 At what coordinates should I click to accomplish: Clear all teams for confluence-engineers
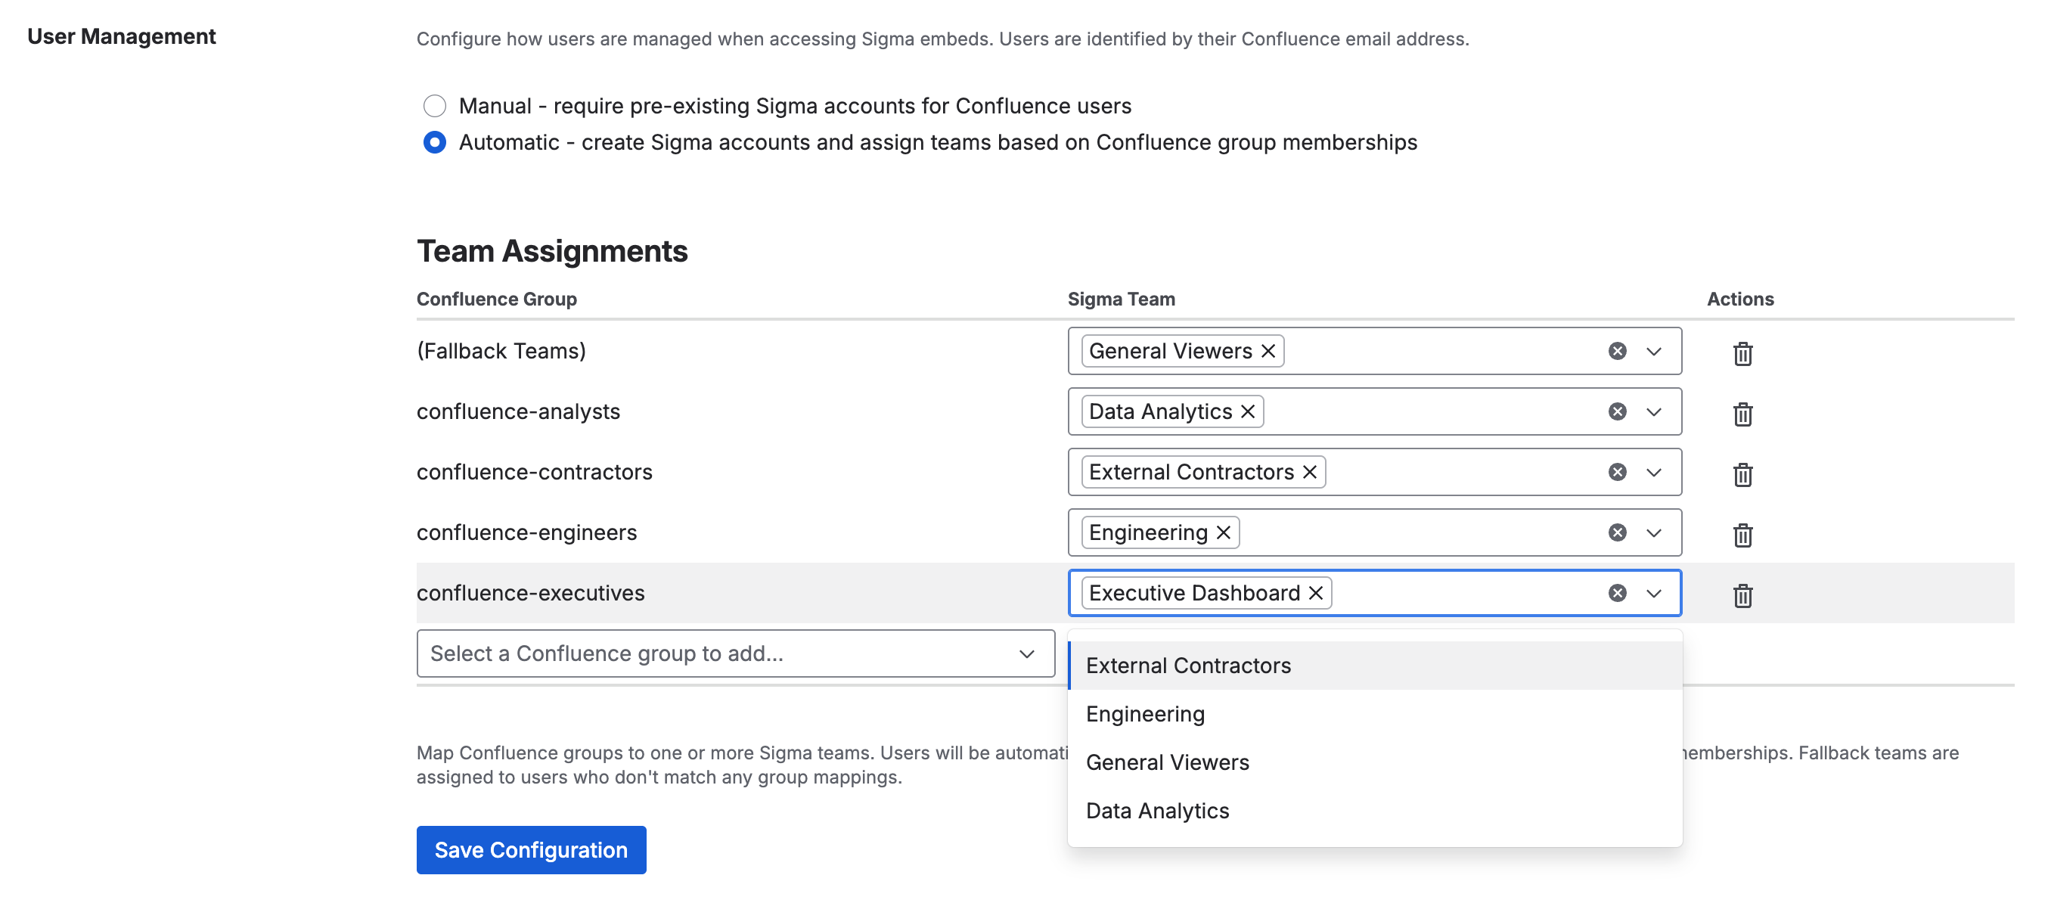(1617, 533)
